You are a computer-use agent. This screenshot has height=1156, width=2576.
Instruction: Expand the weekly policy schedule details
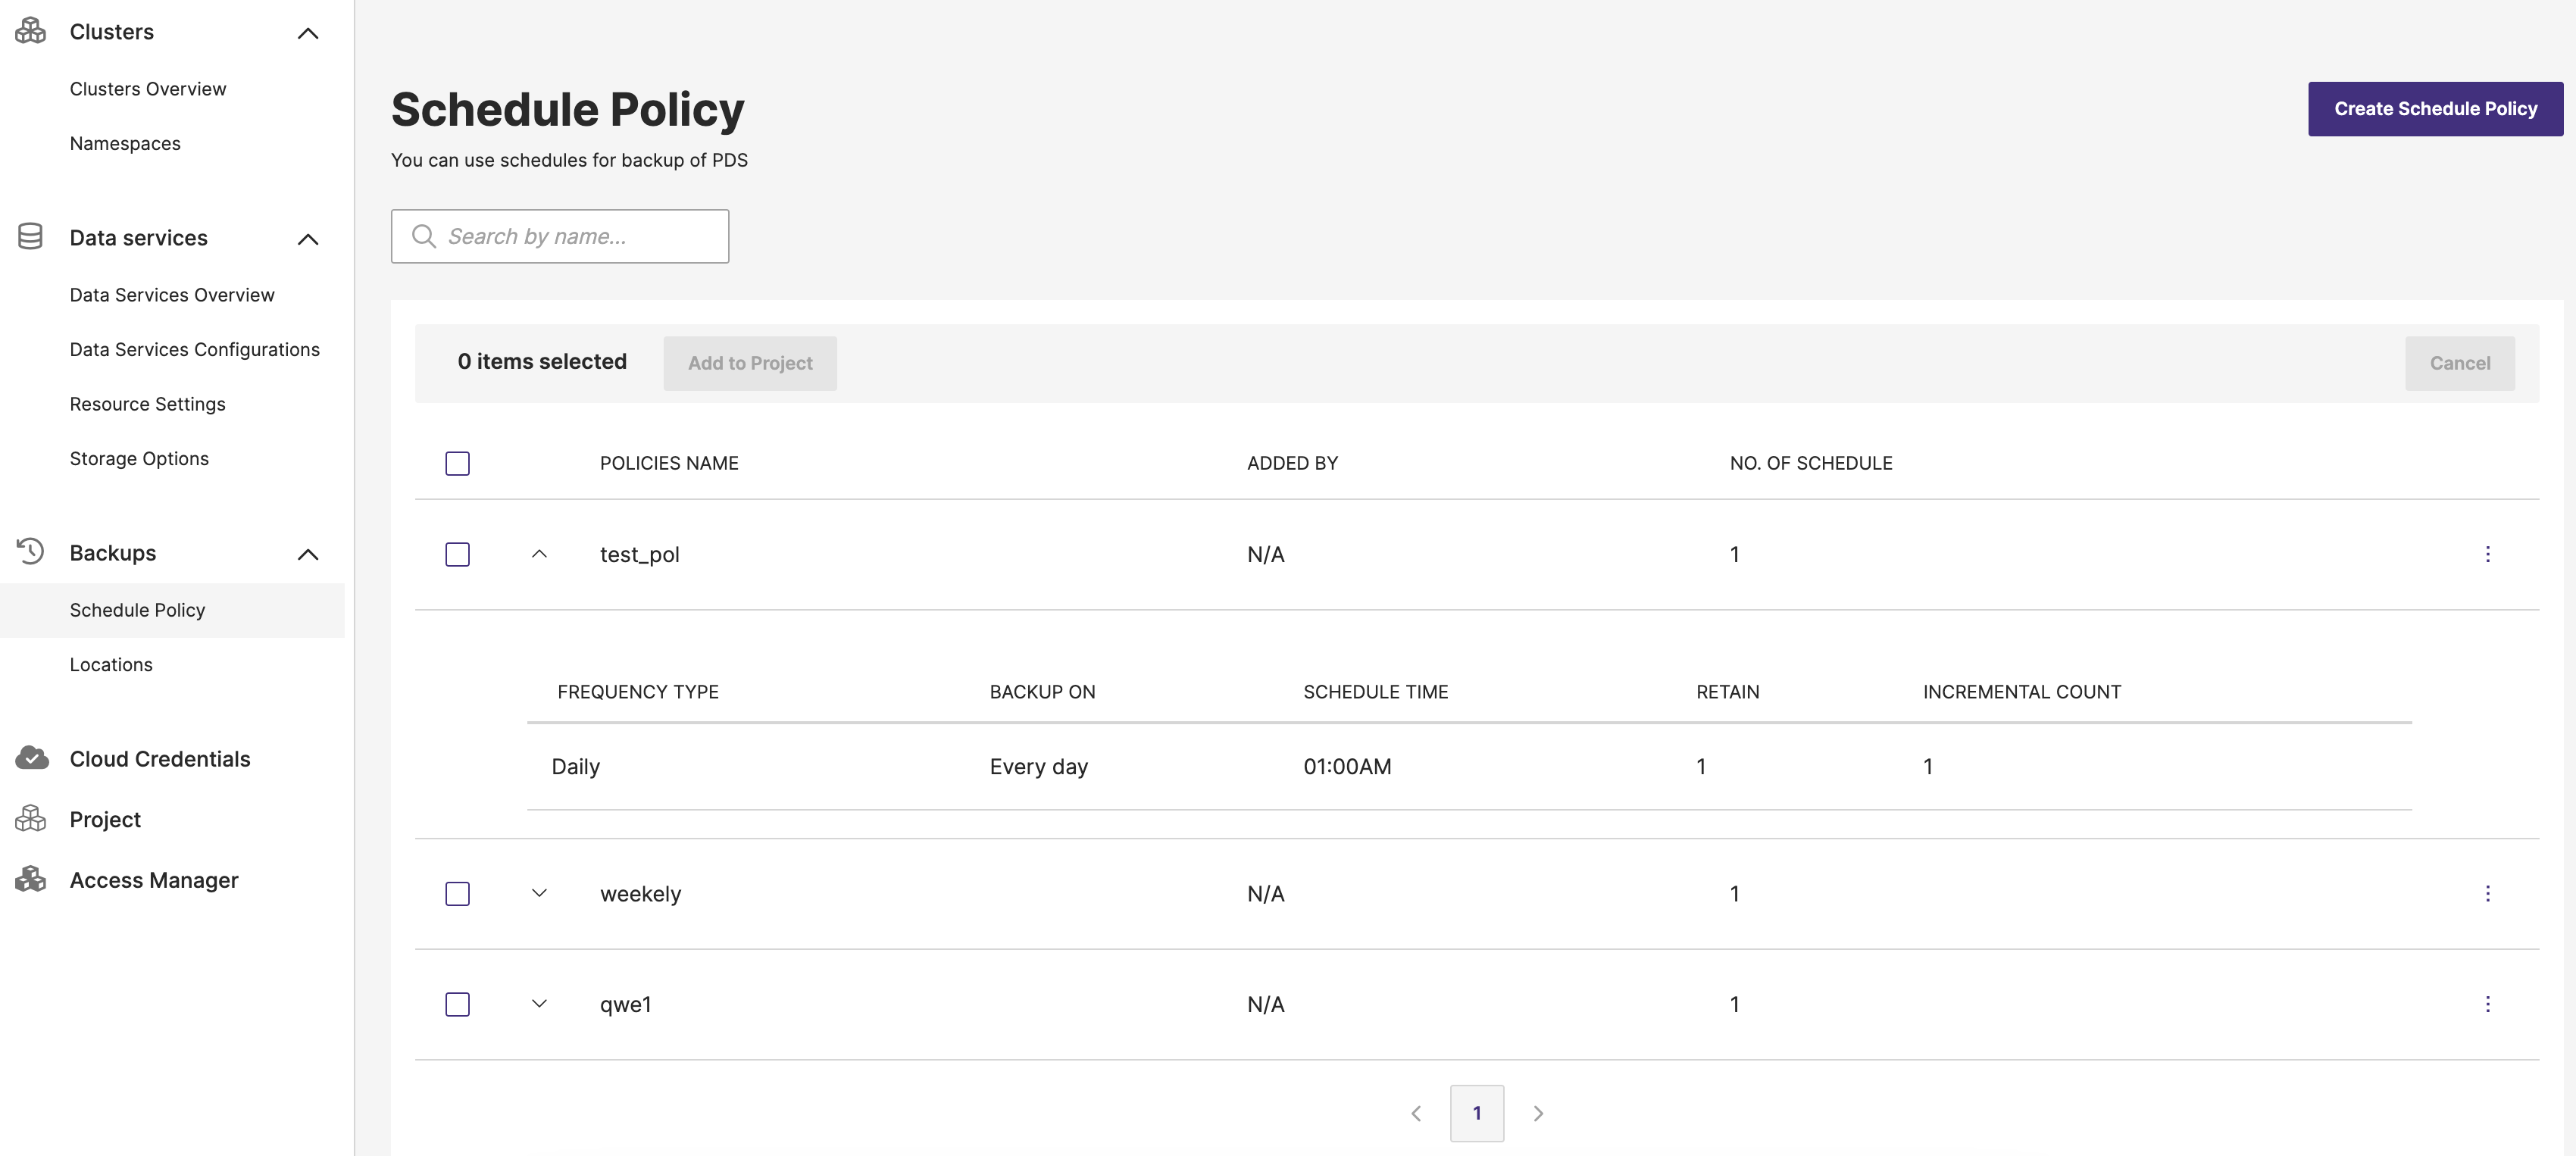[539, 893]
